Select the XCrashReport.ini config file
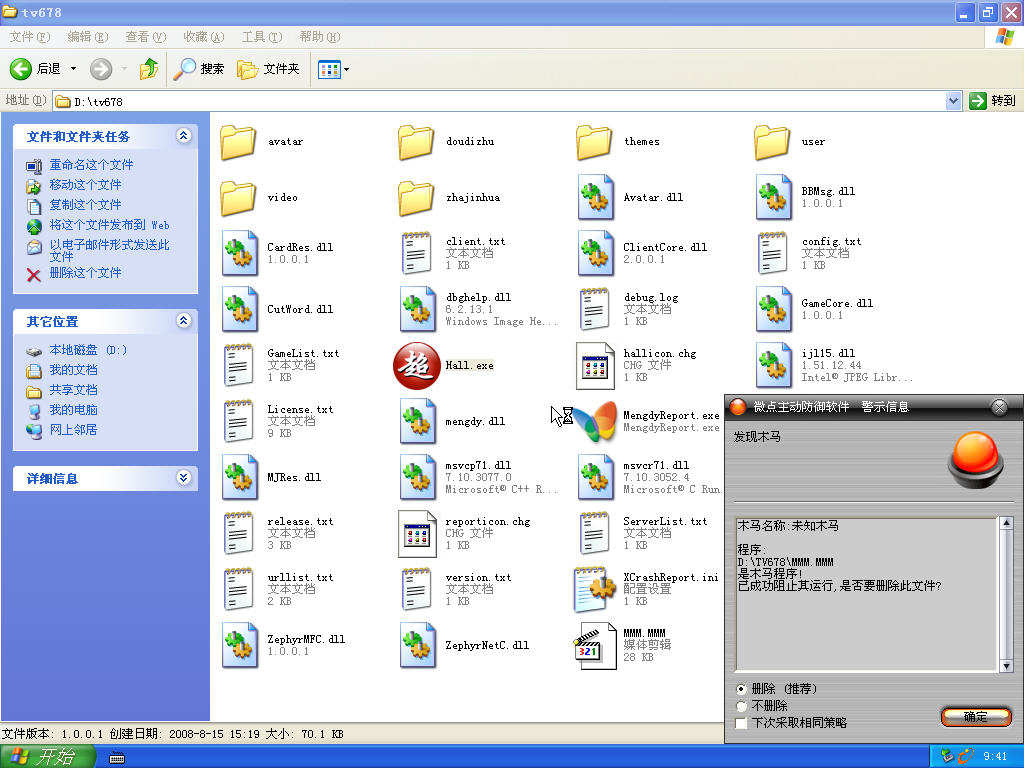Screen dimensions: 1024x768 595,590
